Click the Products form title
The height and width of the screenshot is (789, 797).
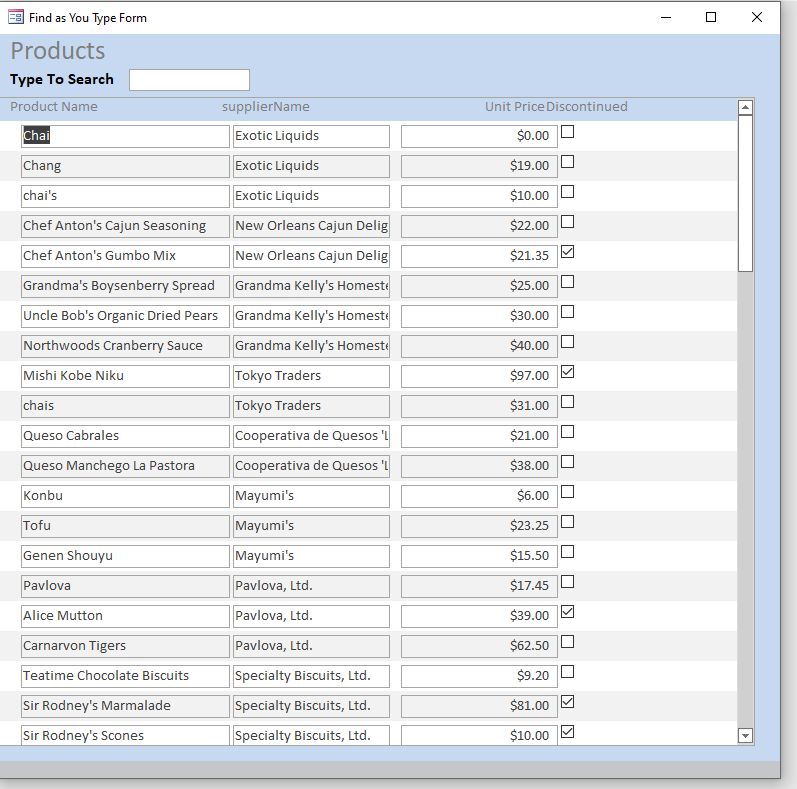58,51
